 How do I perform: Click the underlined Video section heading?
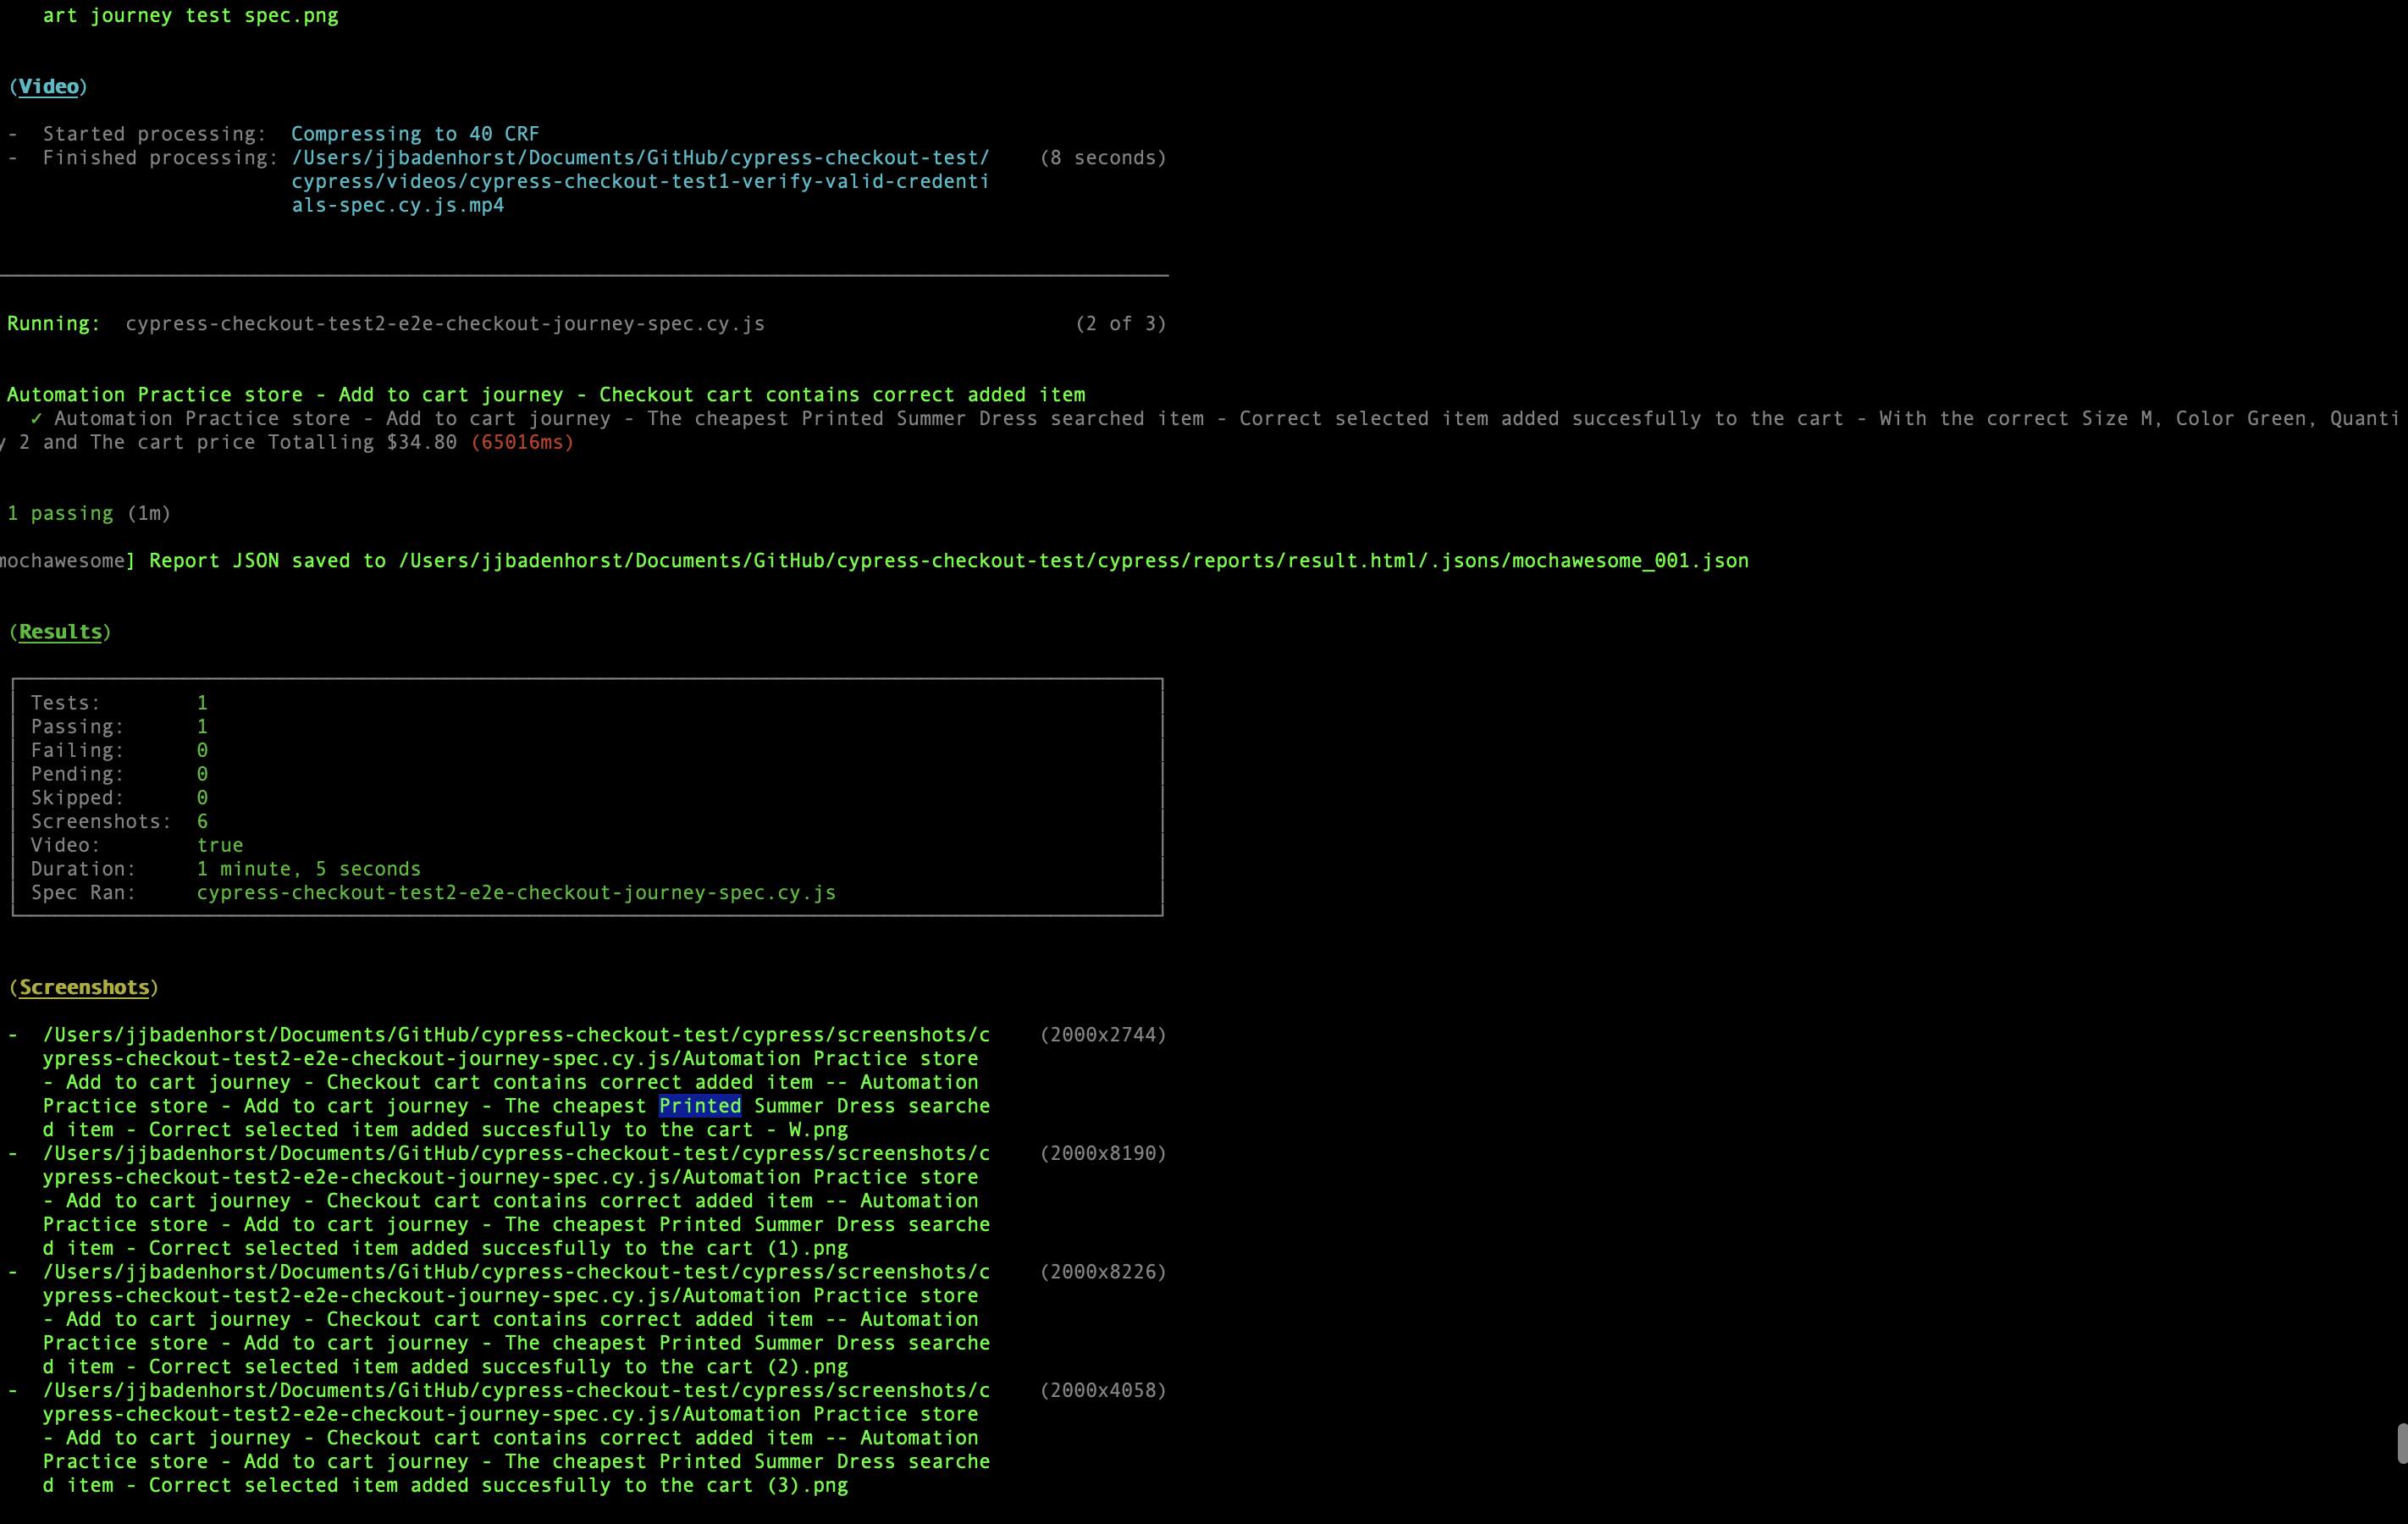coord(48,87)
